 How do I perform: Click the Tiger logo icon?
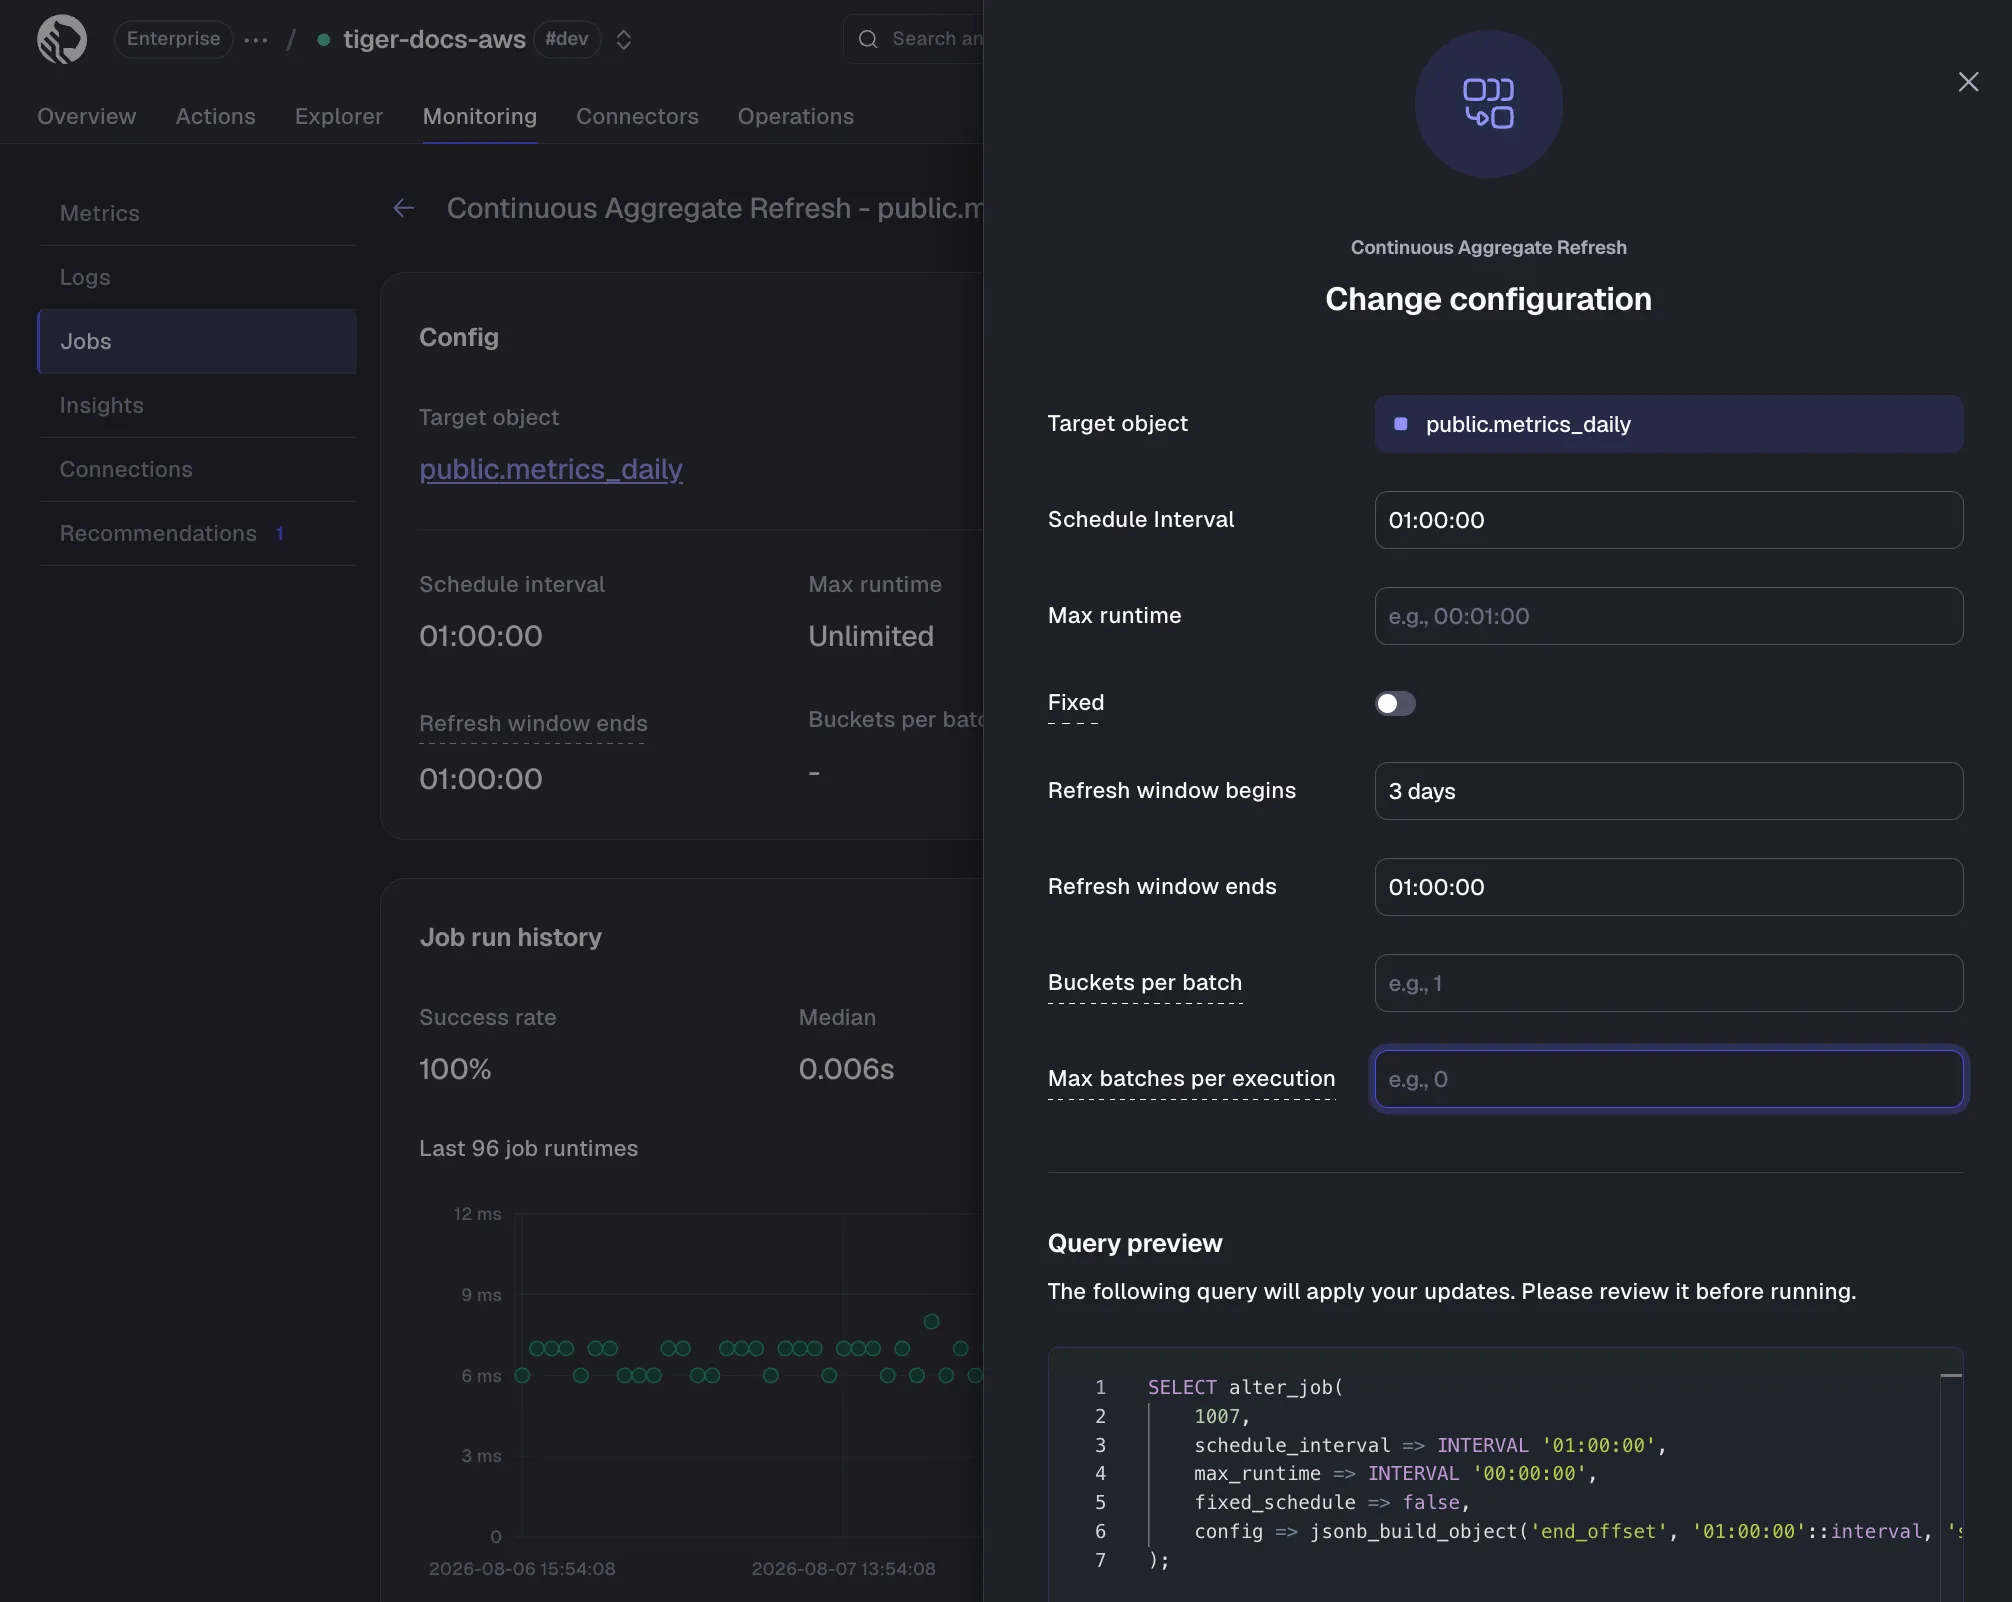pyautogui.click(x=62, y=40)
